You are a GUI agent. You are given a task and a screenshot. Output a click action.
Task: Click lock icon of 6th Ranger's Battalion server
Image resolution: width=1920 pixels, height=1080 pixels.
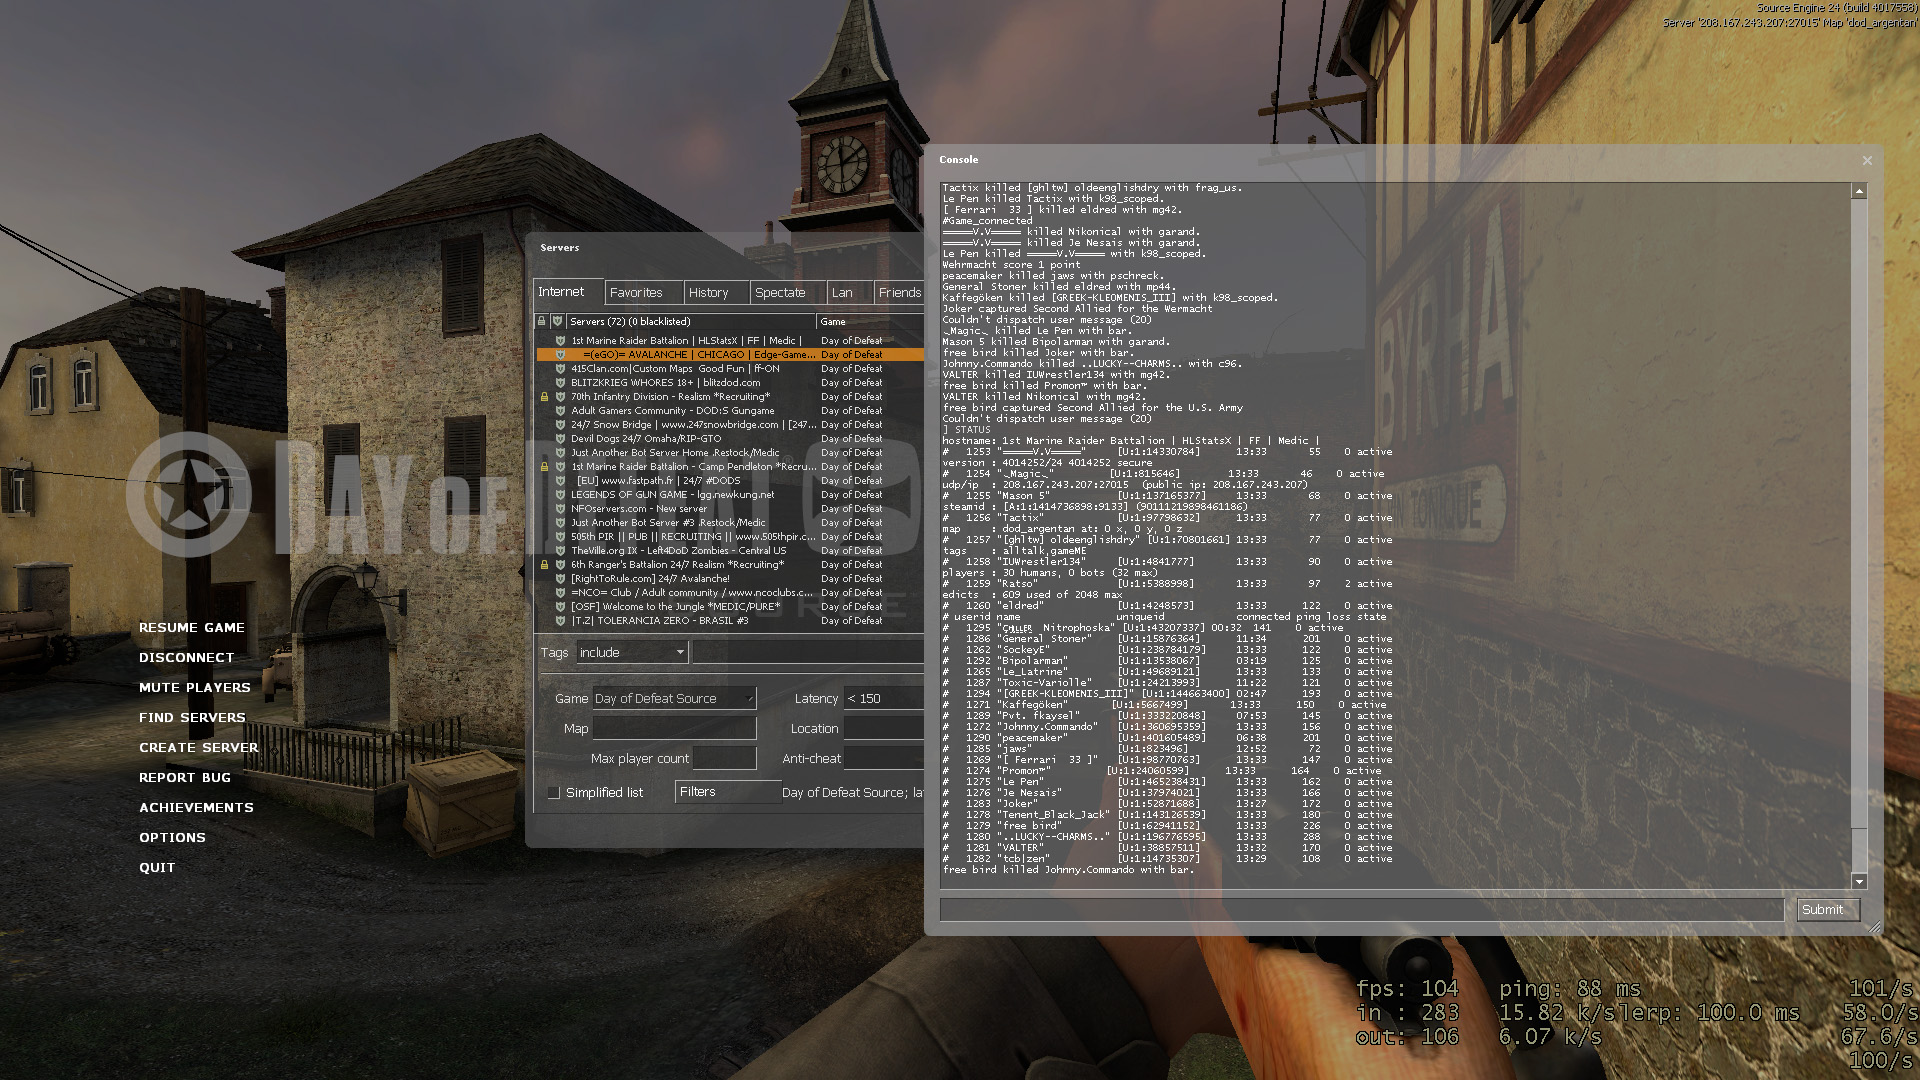coord(545,565)
